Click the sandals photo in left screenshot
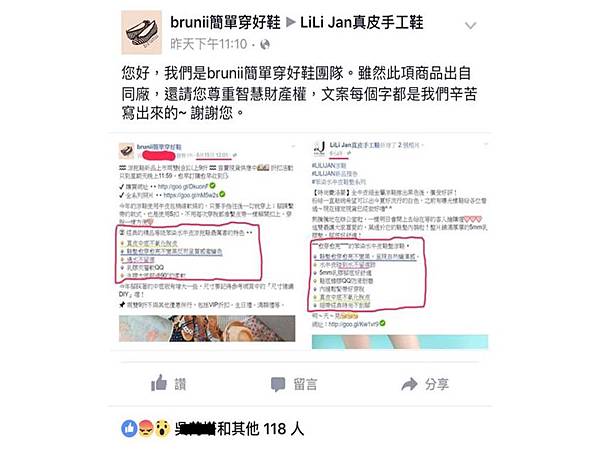 point(207,328)
